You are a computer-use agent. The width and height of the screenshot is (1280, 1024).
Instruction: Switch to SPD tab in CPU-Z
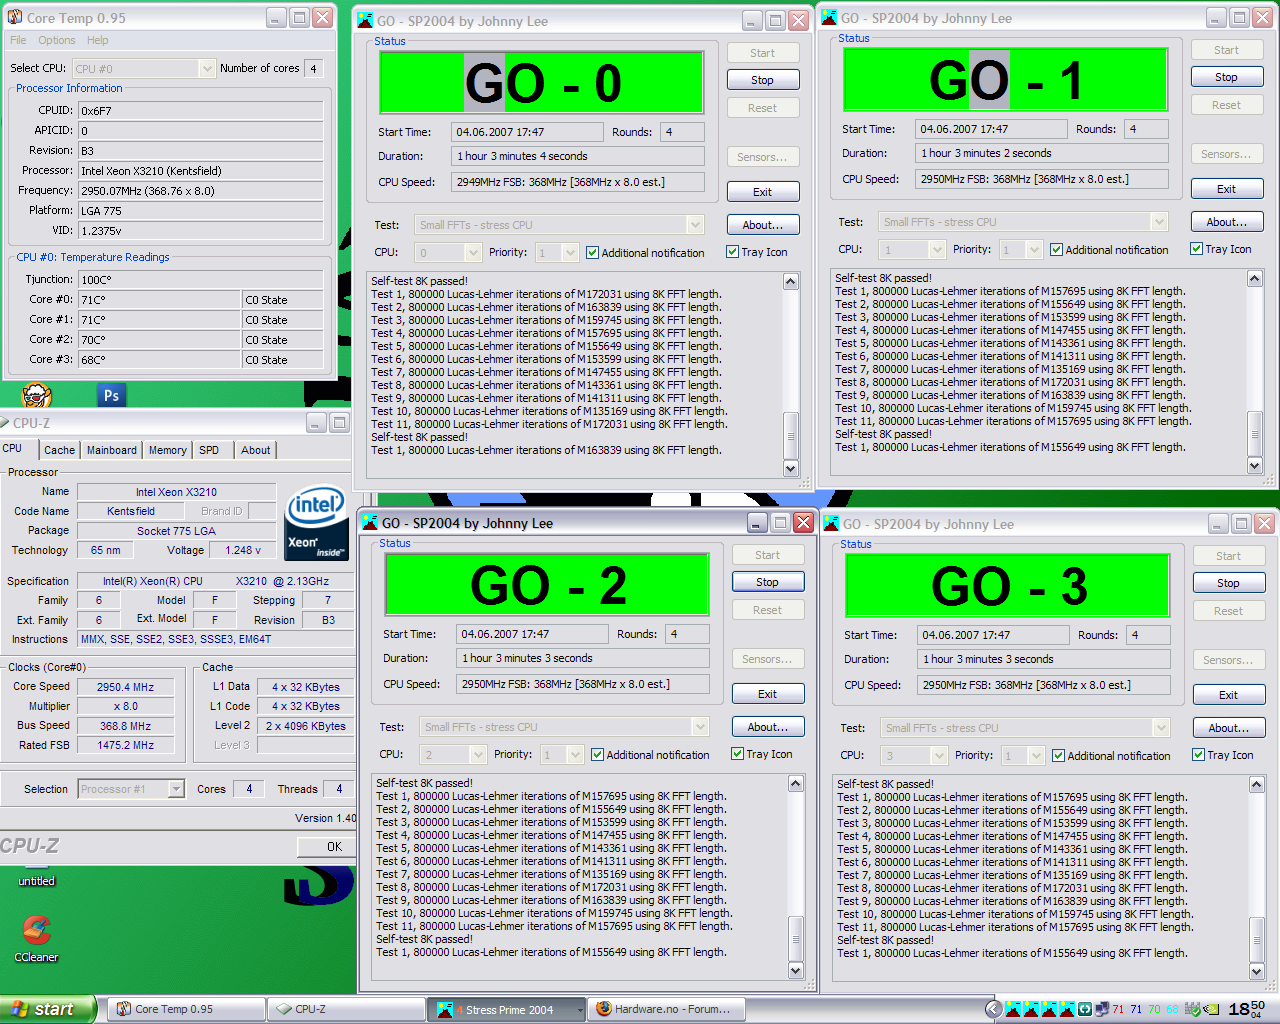point(209,450)
